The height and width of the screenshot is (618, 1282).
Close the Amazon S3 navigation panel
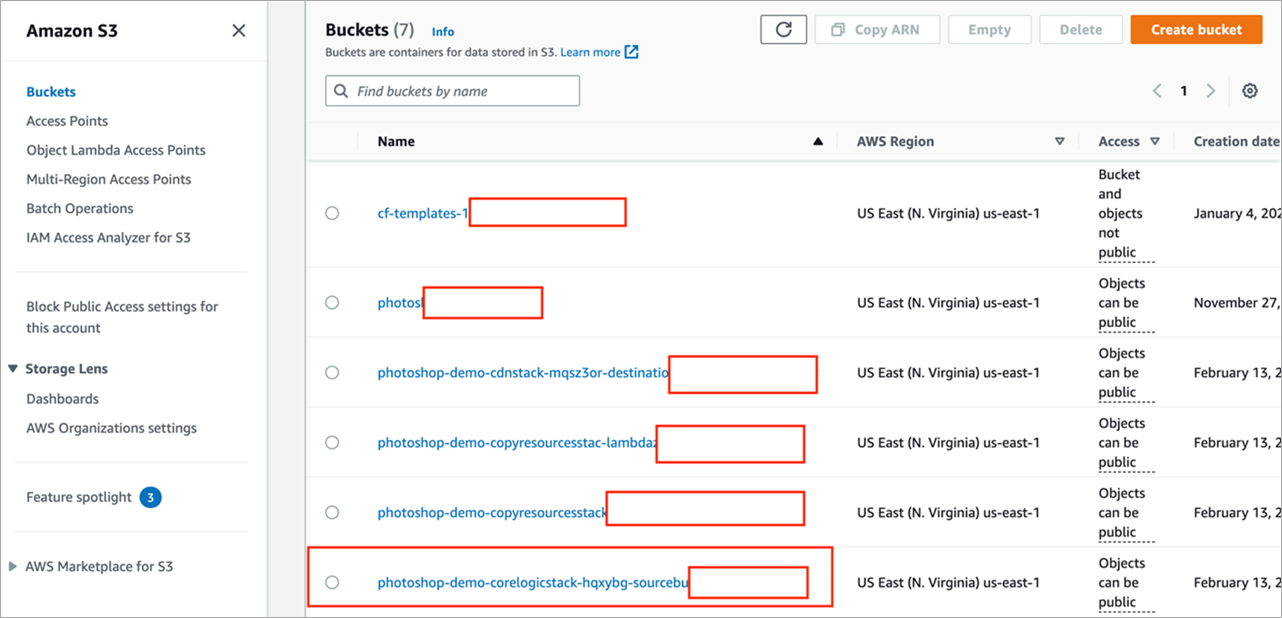238,31
